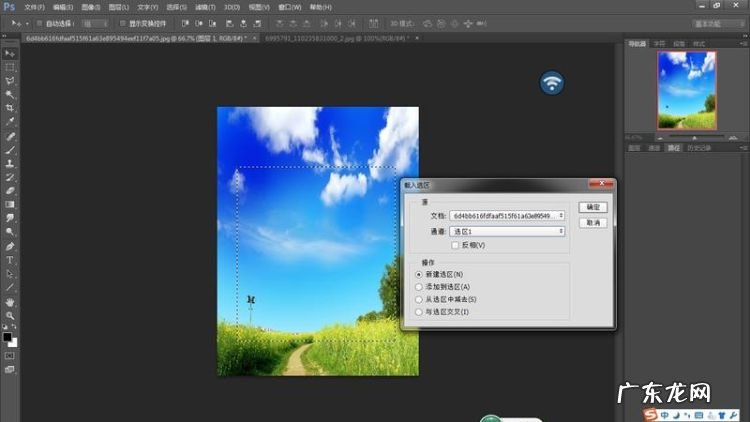Check the 反相(V) invert checkbox

pos(456,245)
